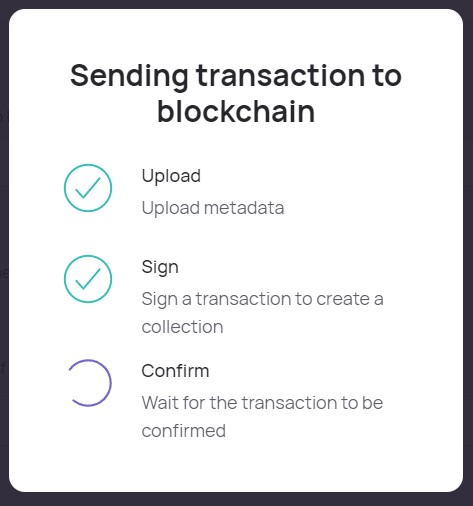
Task: Click the word 'blockchain' in the title
Action: (x=236, y=111)
